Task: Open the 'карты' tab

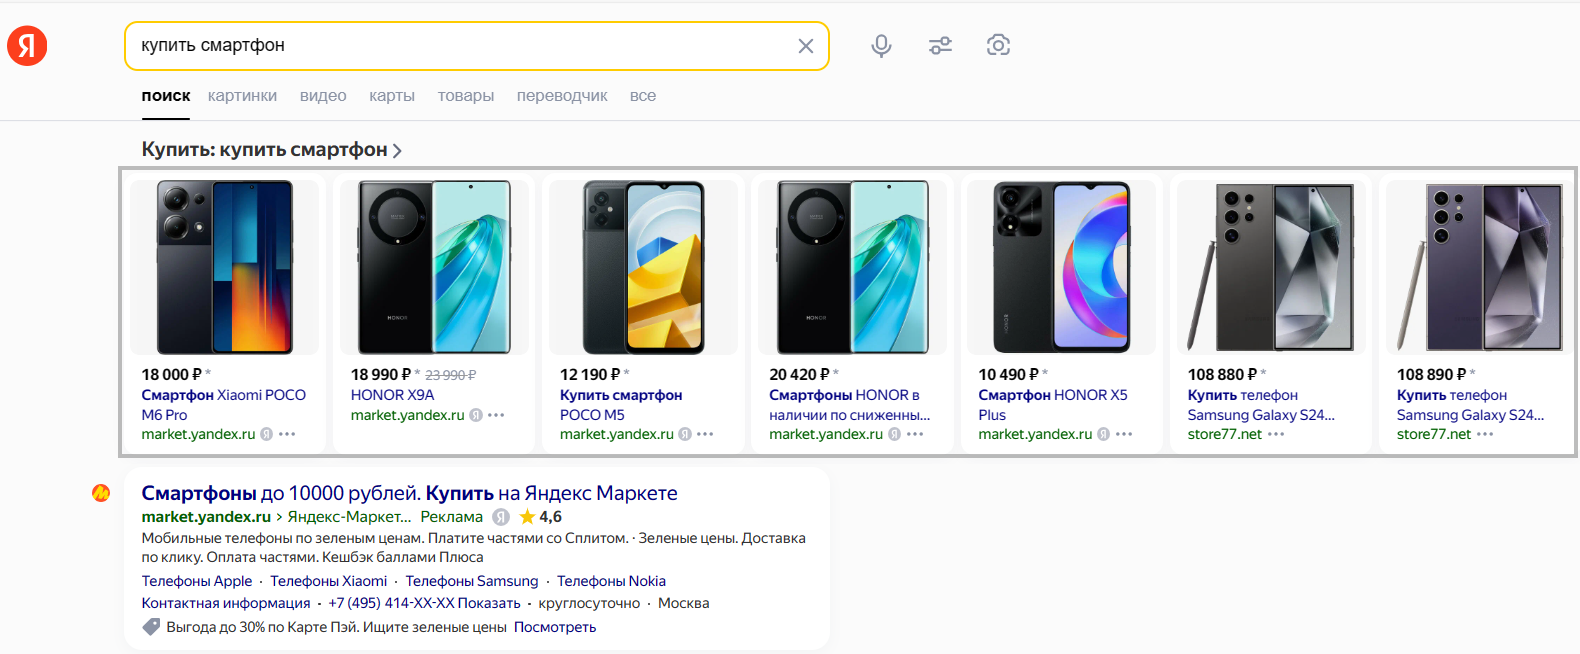Action: 392,96
